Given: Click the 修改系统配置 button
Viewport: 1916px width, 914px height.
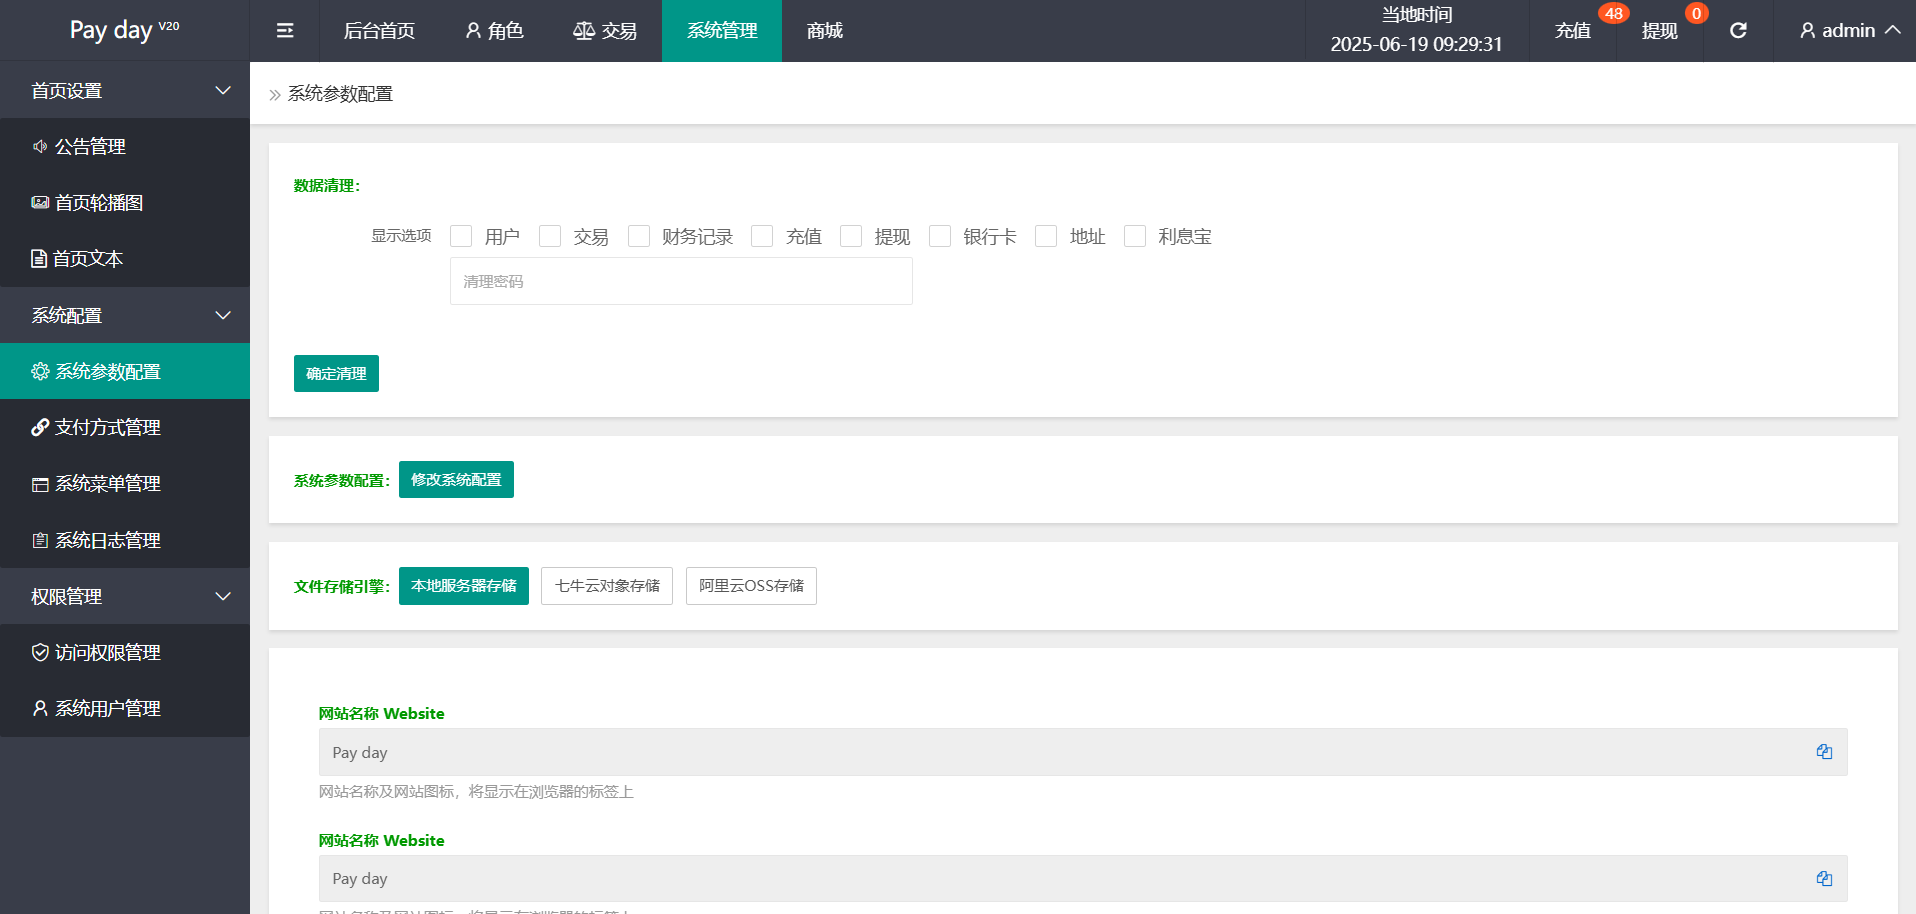Looking at the screenshot, I should click(x=456, y=479).
